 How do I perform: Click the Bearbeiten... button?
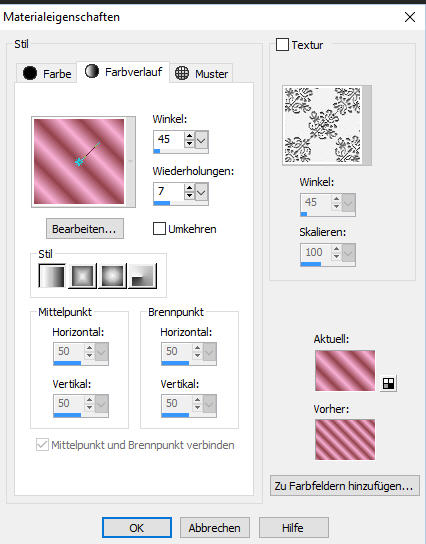click(x=85, y=229)
